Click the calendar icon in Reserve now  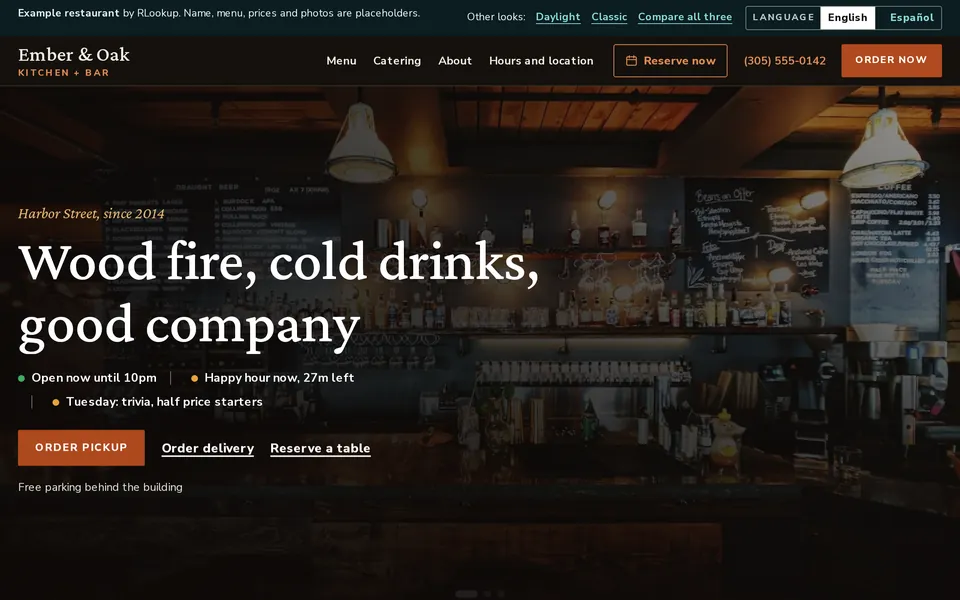[x=631, y=61]
